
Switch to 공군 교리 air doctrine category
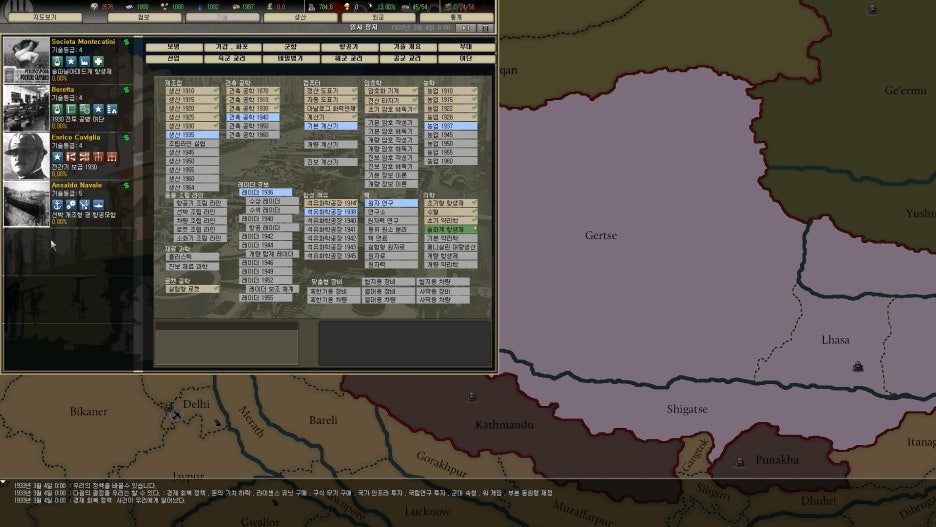click(408, 58)
